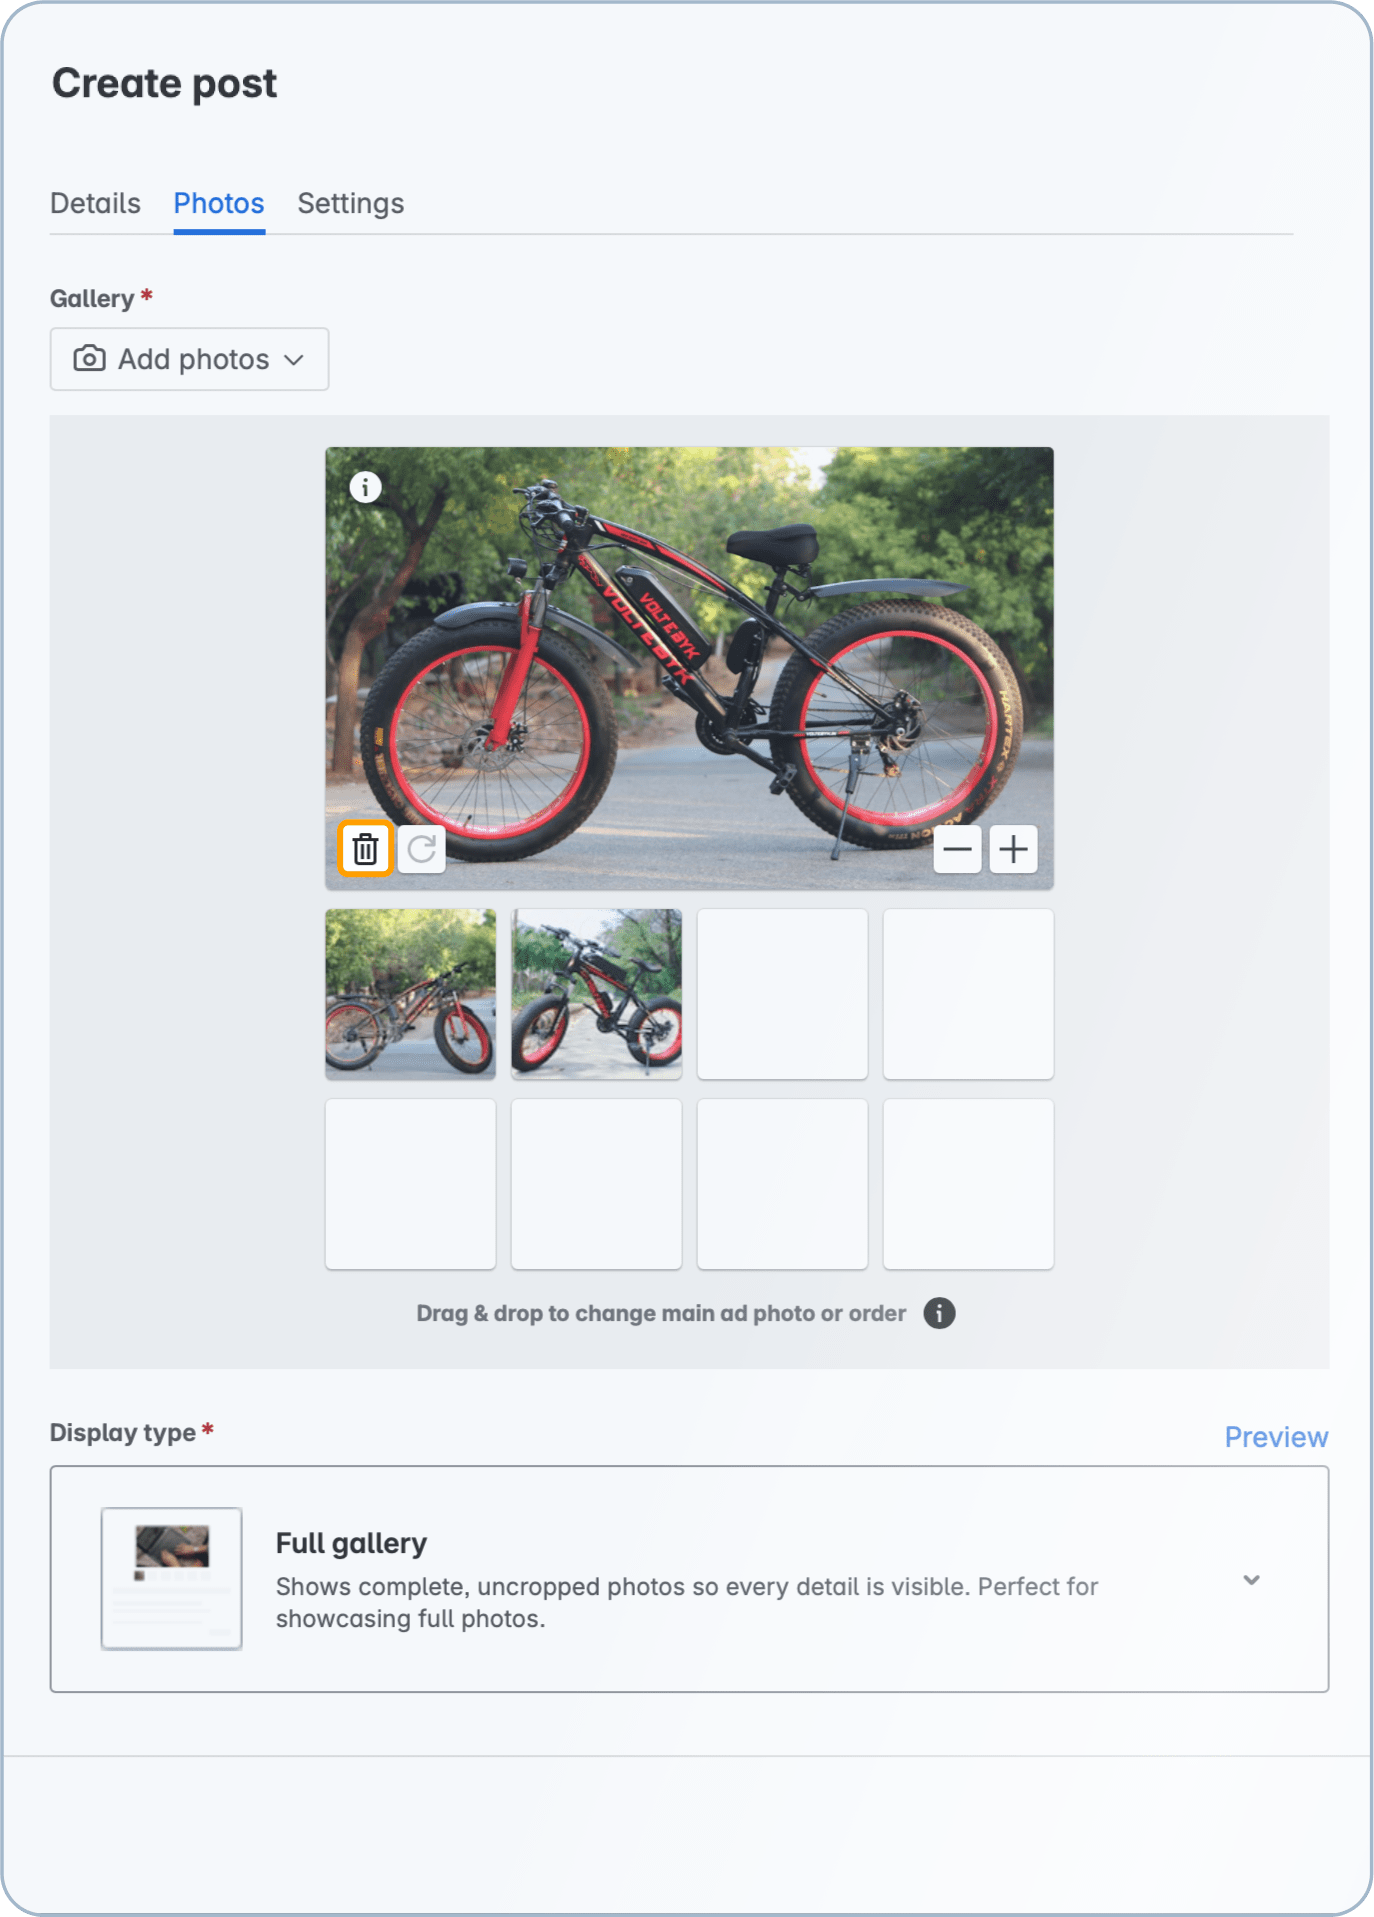This screenshot has height=1917, width=1374.
Task: Zoom in the main photo with plus
Action: pos(1013,849)
